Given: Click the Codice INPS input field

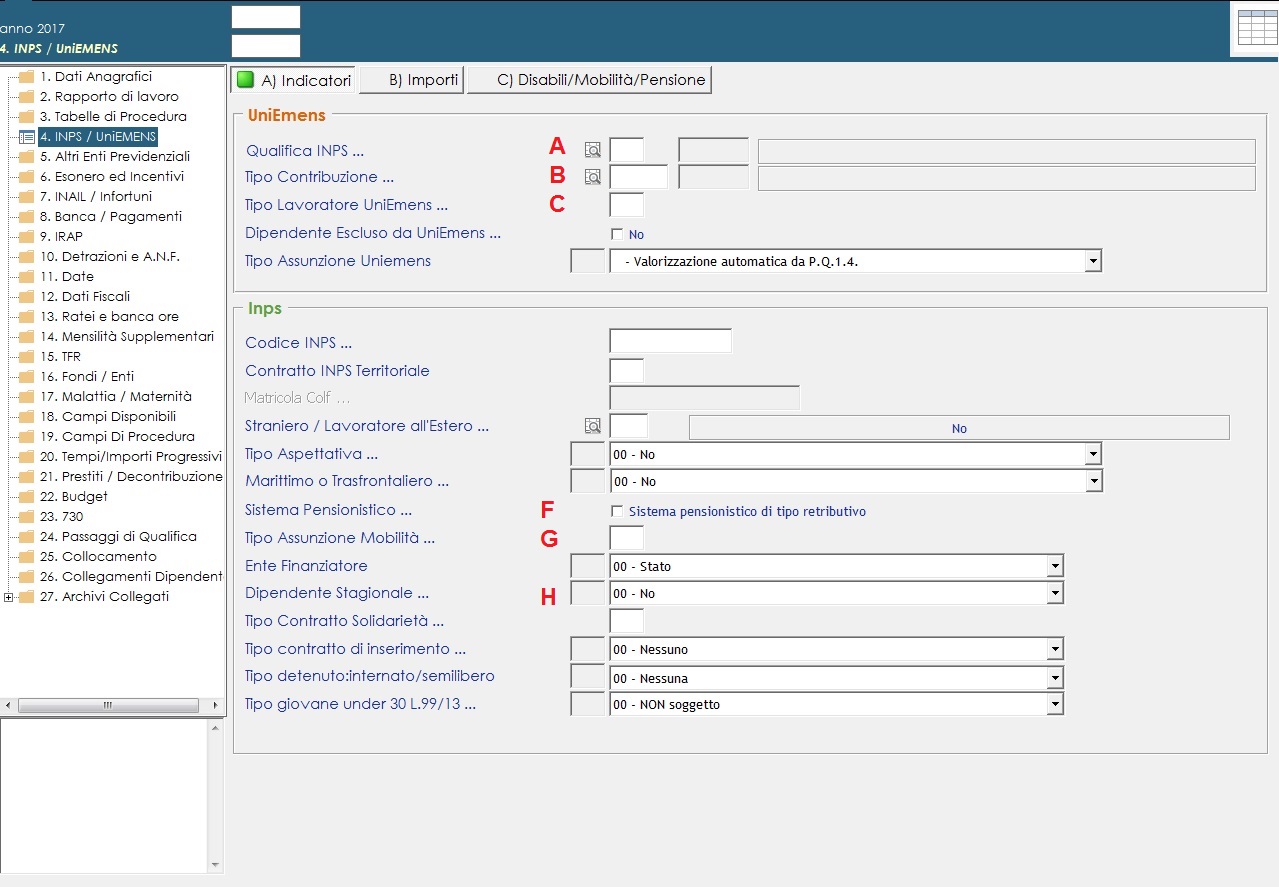Looking at the screenshot, I should pos(670,341).
